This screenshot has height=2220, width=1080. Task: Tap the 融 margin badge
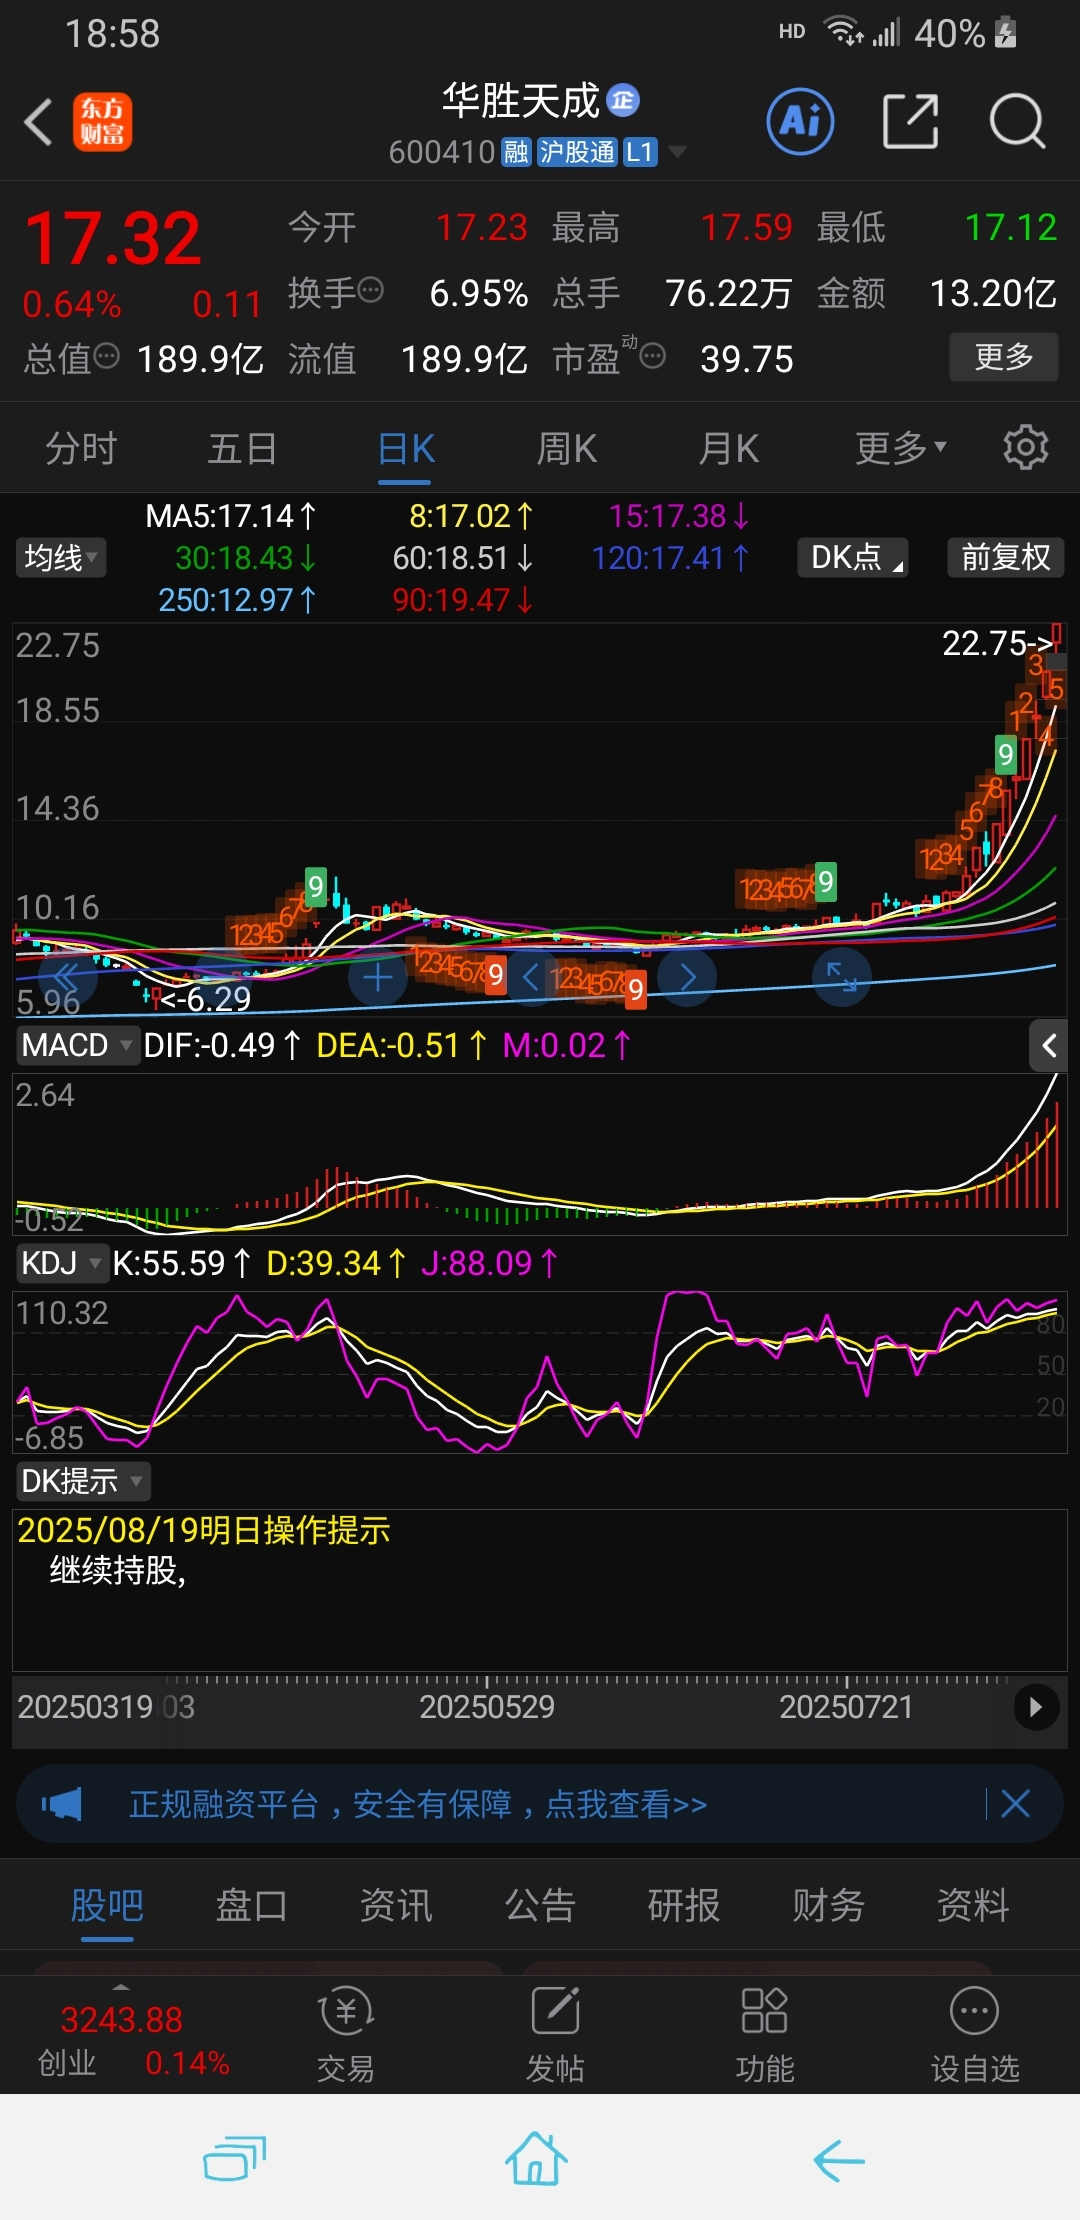pos(516,152)
